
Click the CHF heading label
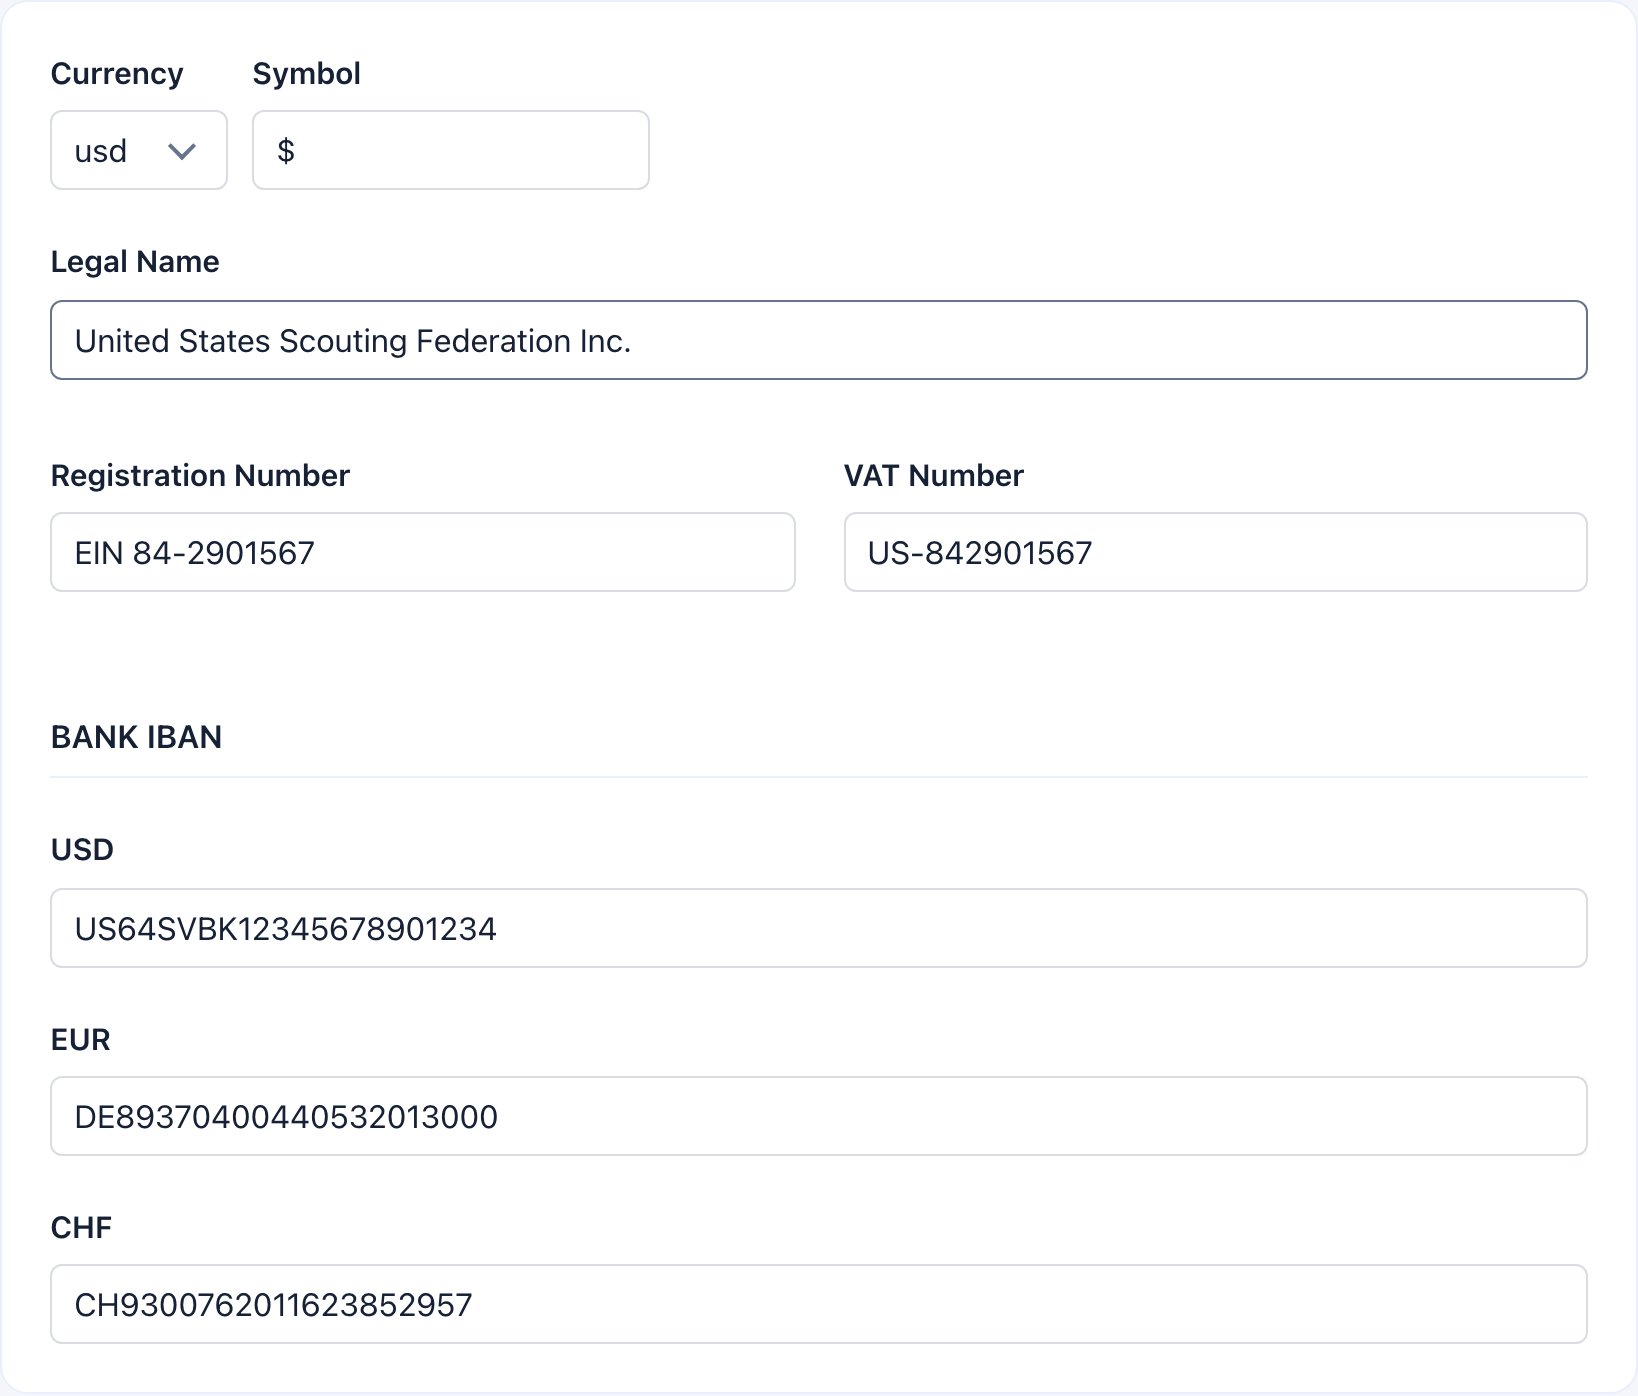coord(81,1227)
